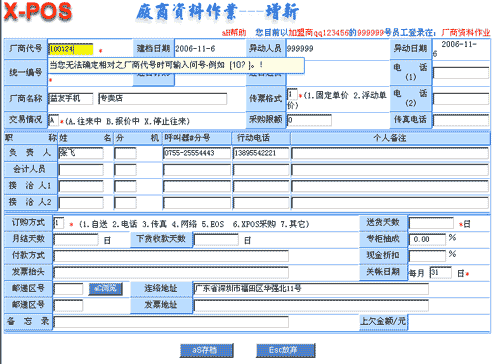500x364 pixels.
Task: Select the 负责人 name field
Action: (x=81, y=153)
